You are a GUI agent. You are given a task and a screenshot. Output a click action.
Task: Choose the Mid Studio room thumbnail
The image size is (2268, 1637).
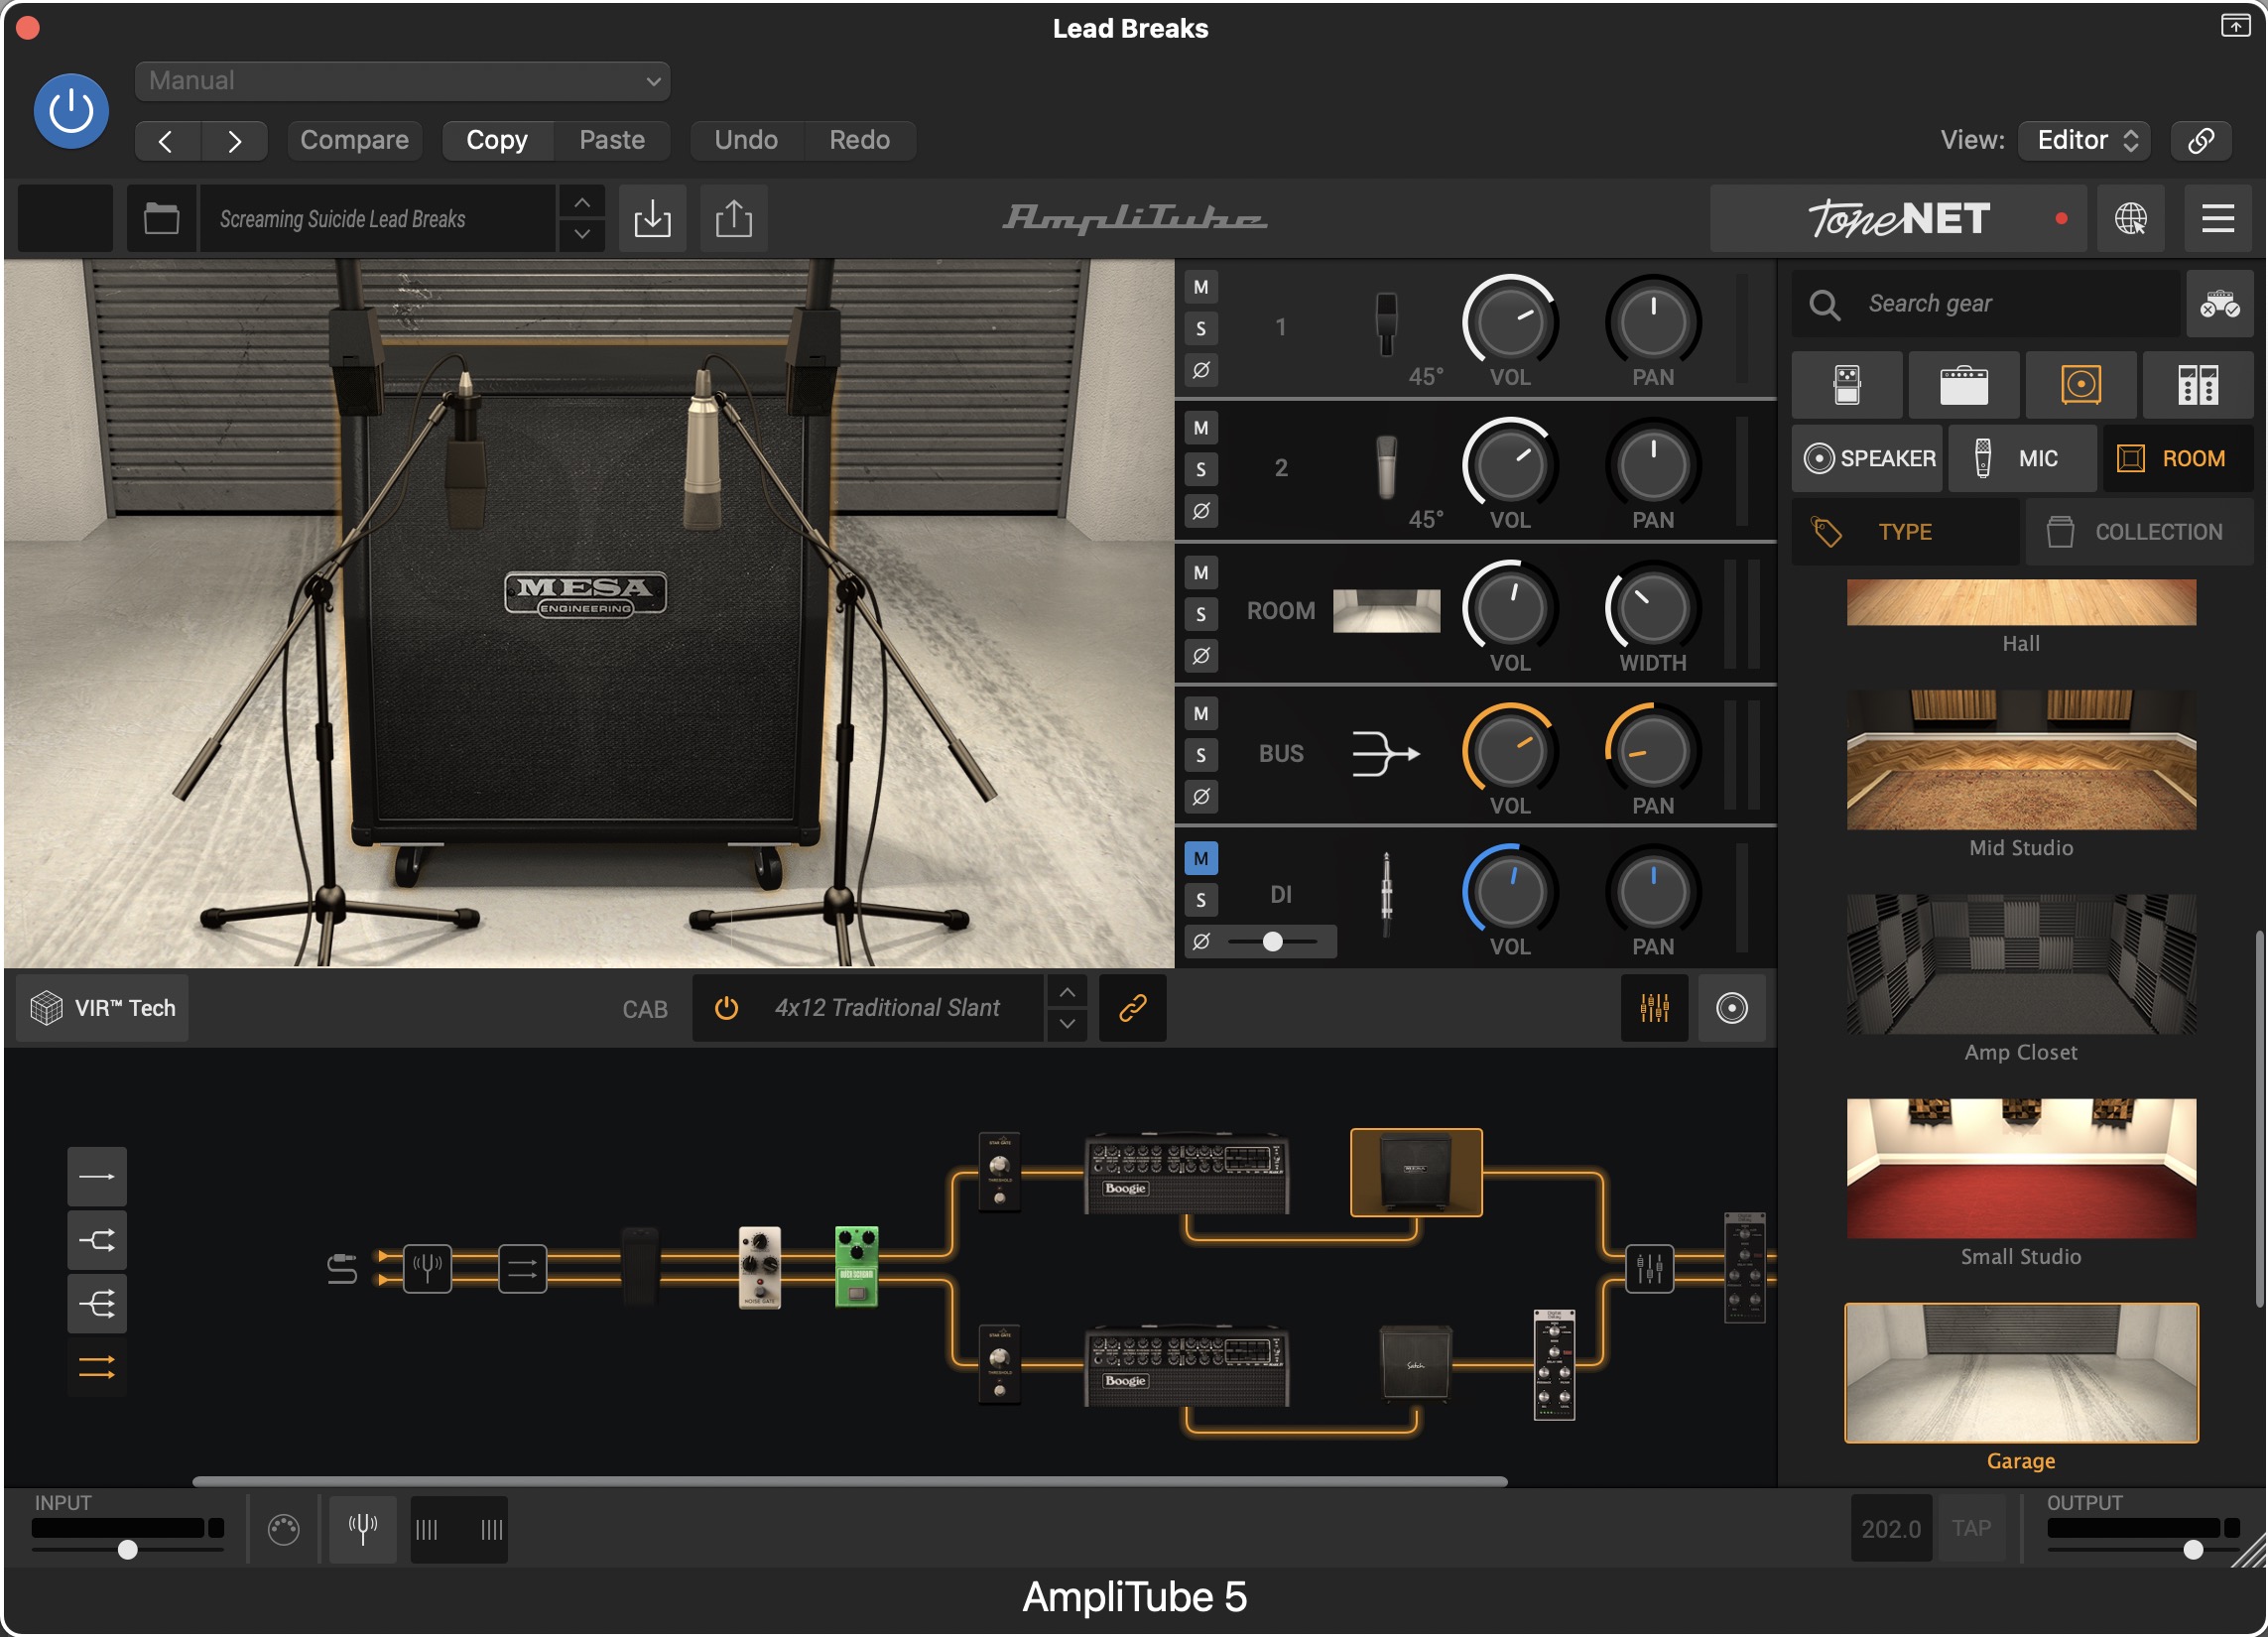coord(2021,761)
